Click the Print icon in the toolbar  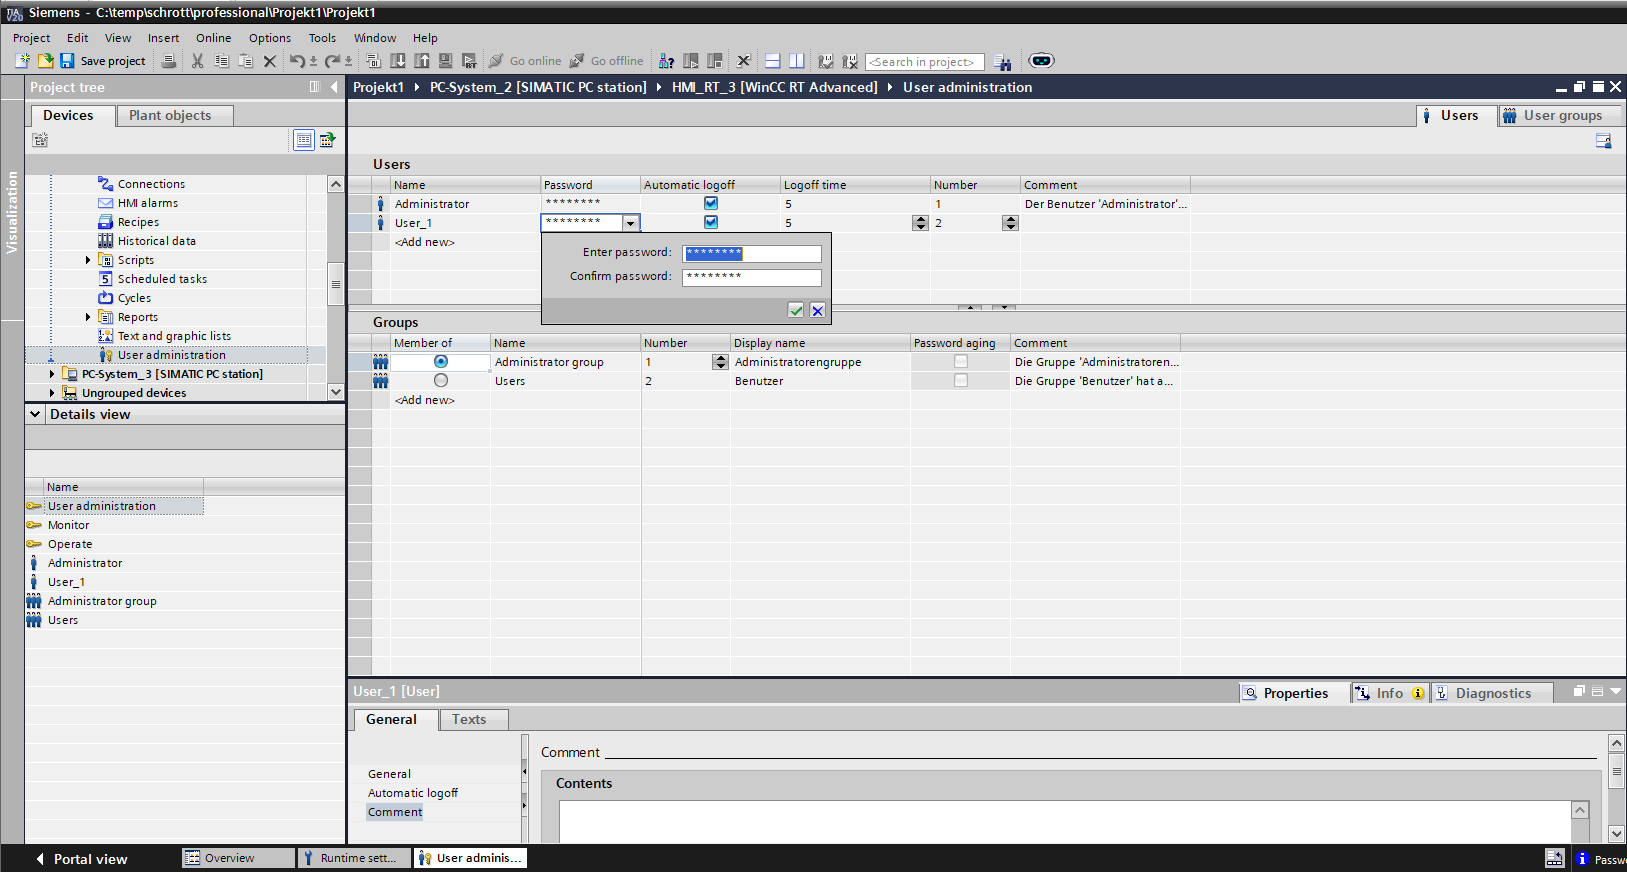(169, 61)
